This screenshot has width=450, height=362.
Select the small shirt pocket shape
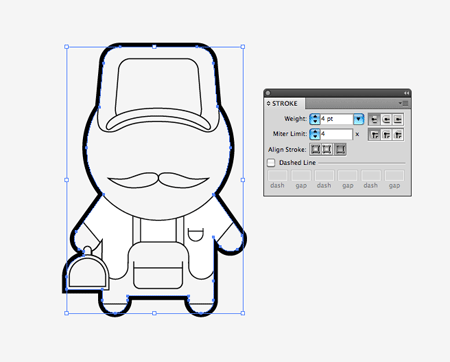tap(196, 234)
